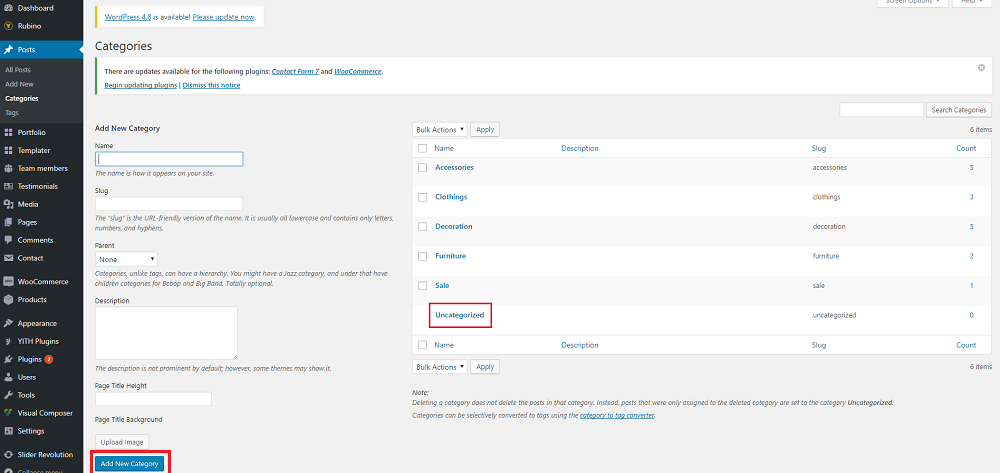Click the Products box icon
Viewport: 1000px width, 473px height.
(x=8, y=300)
